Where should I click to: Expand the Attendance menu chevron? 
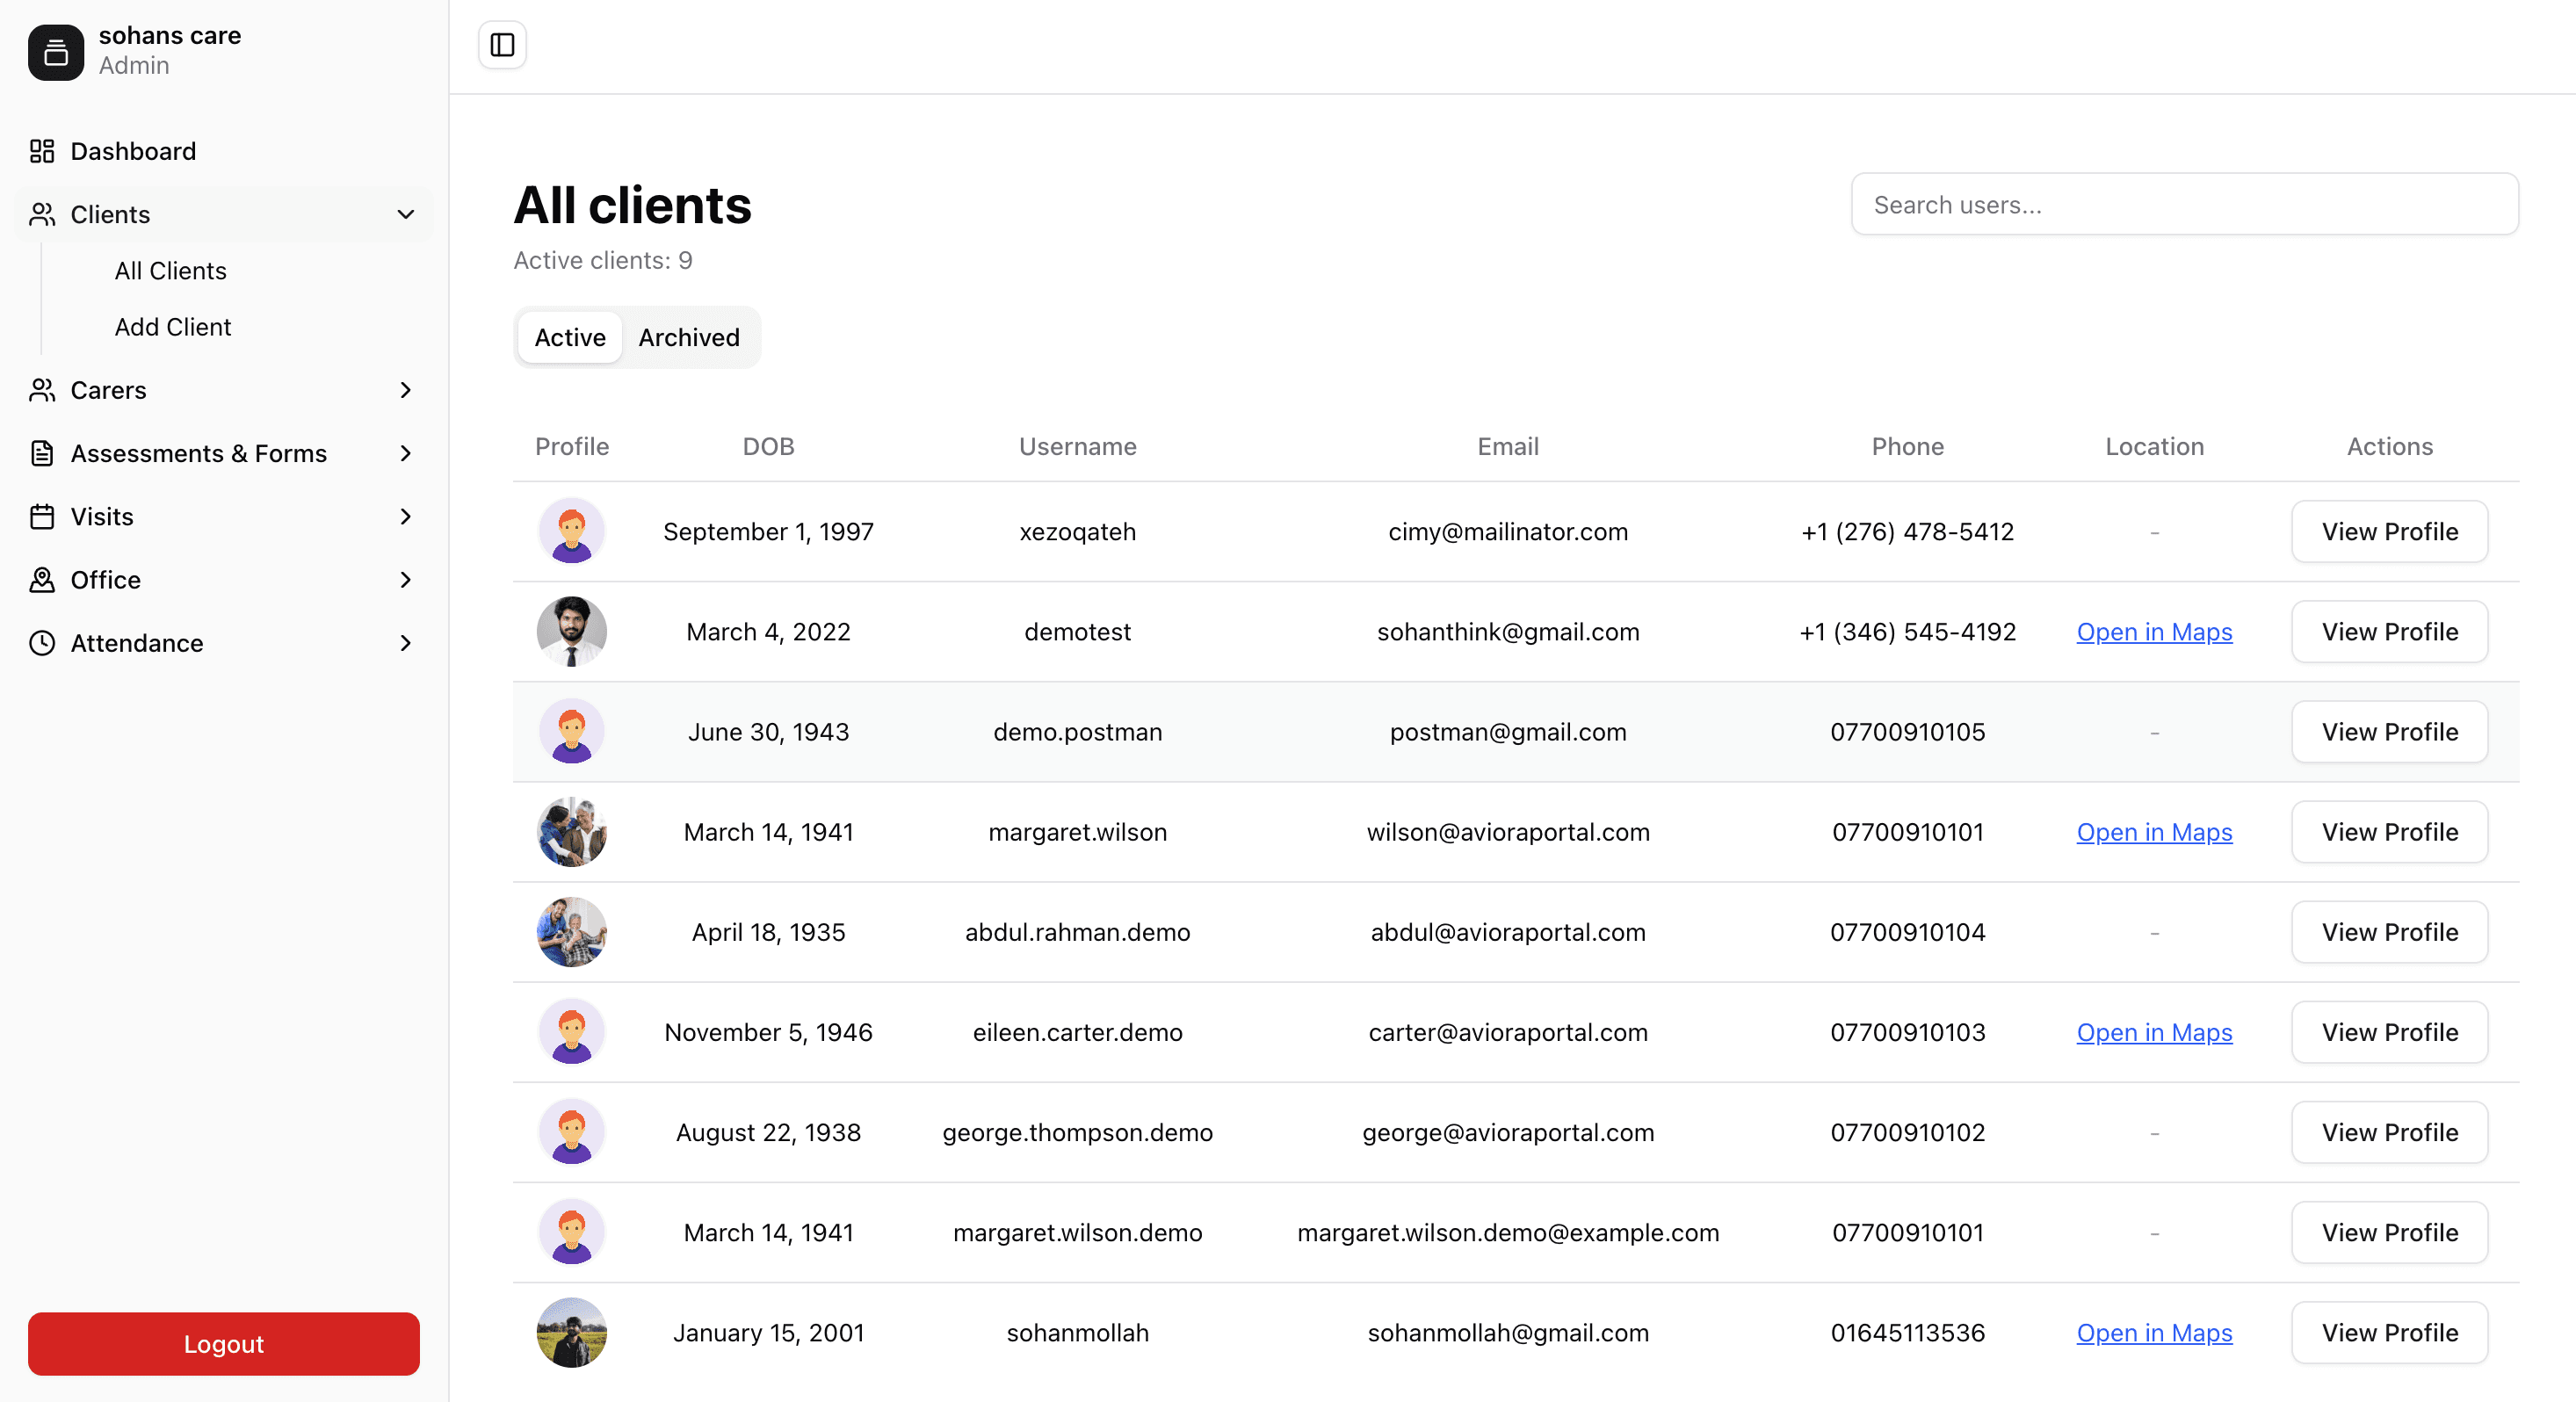pyautogui.click(x=405, y=643)
